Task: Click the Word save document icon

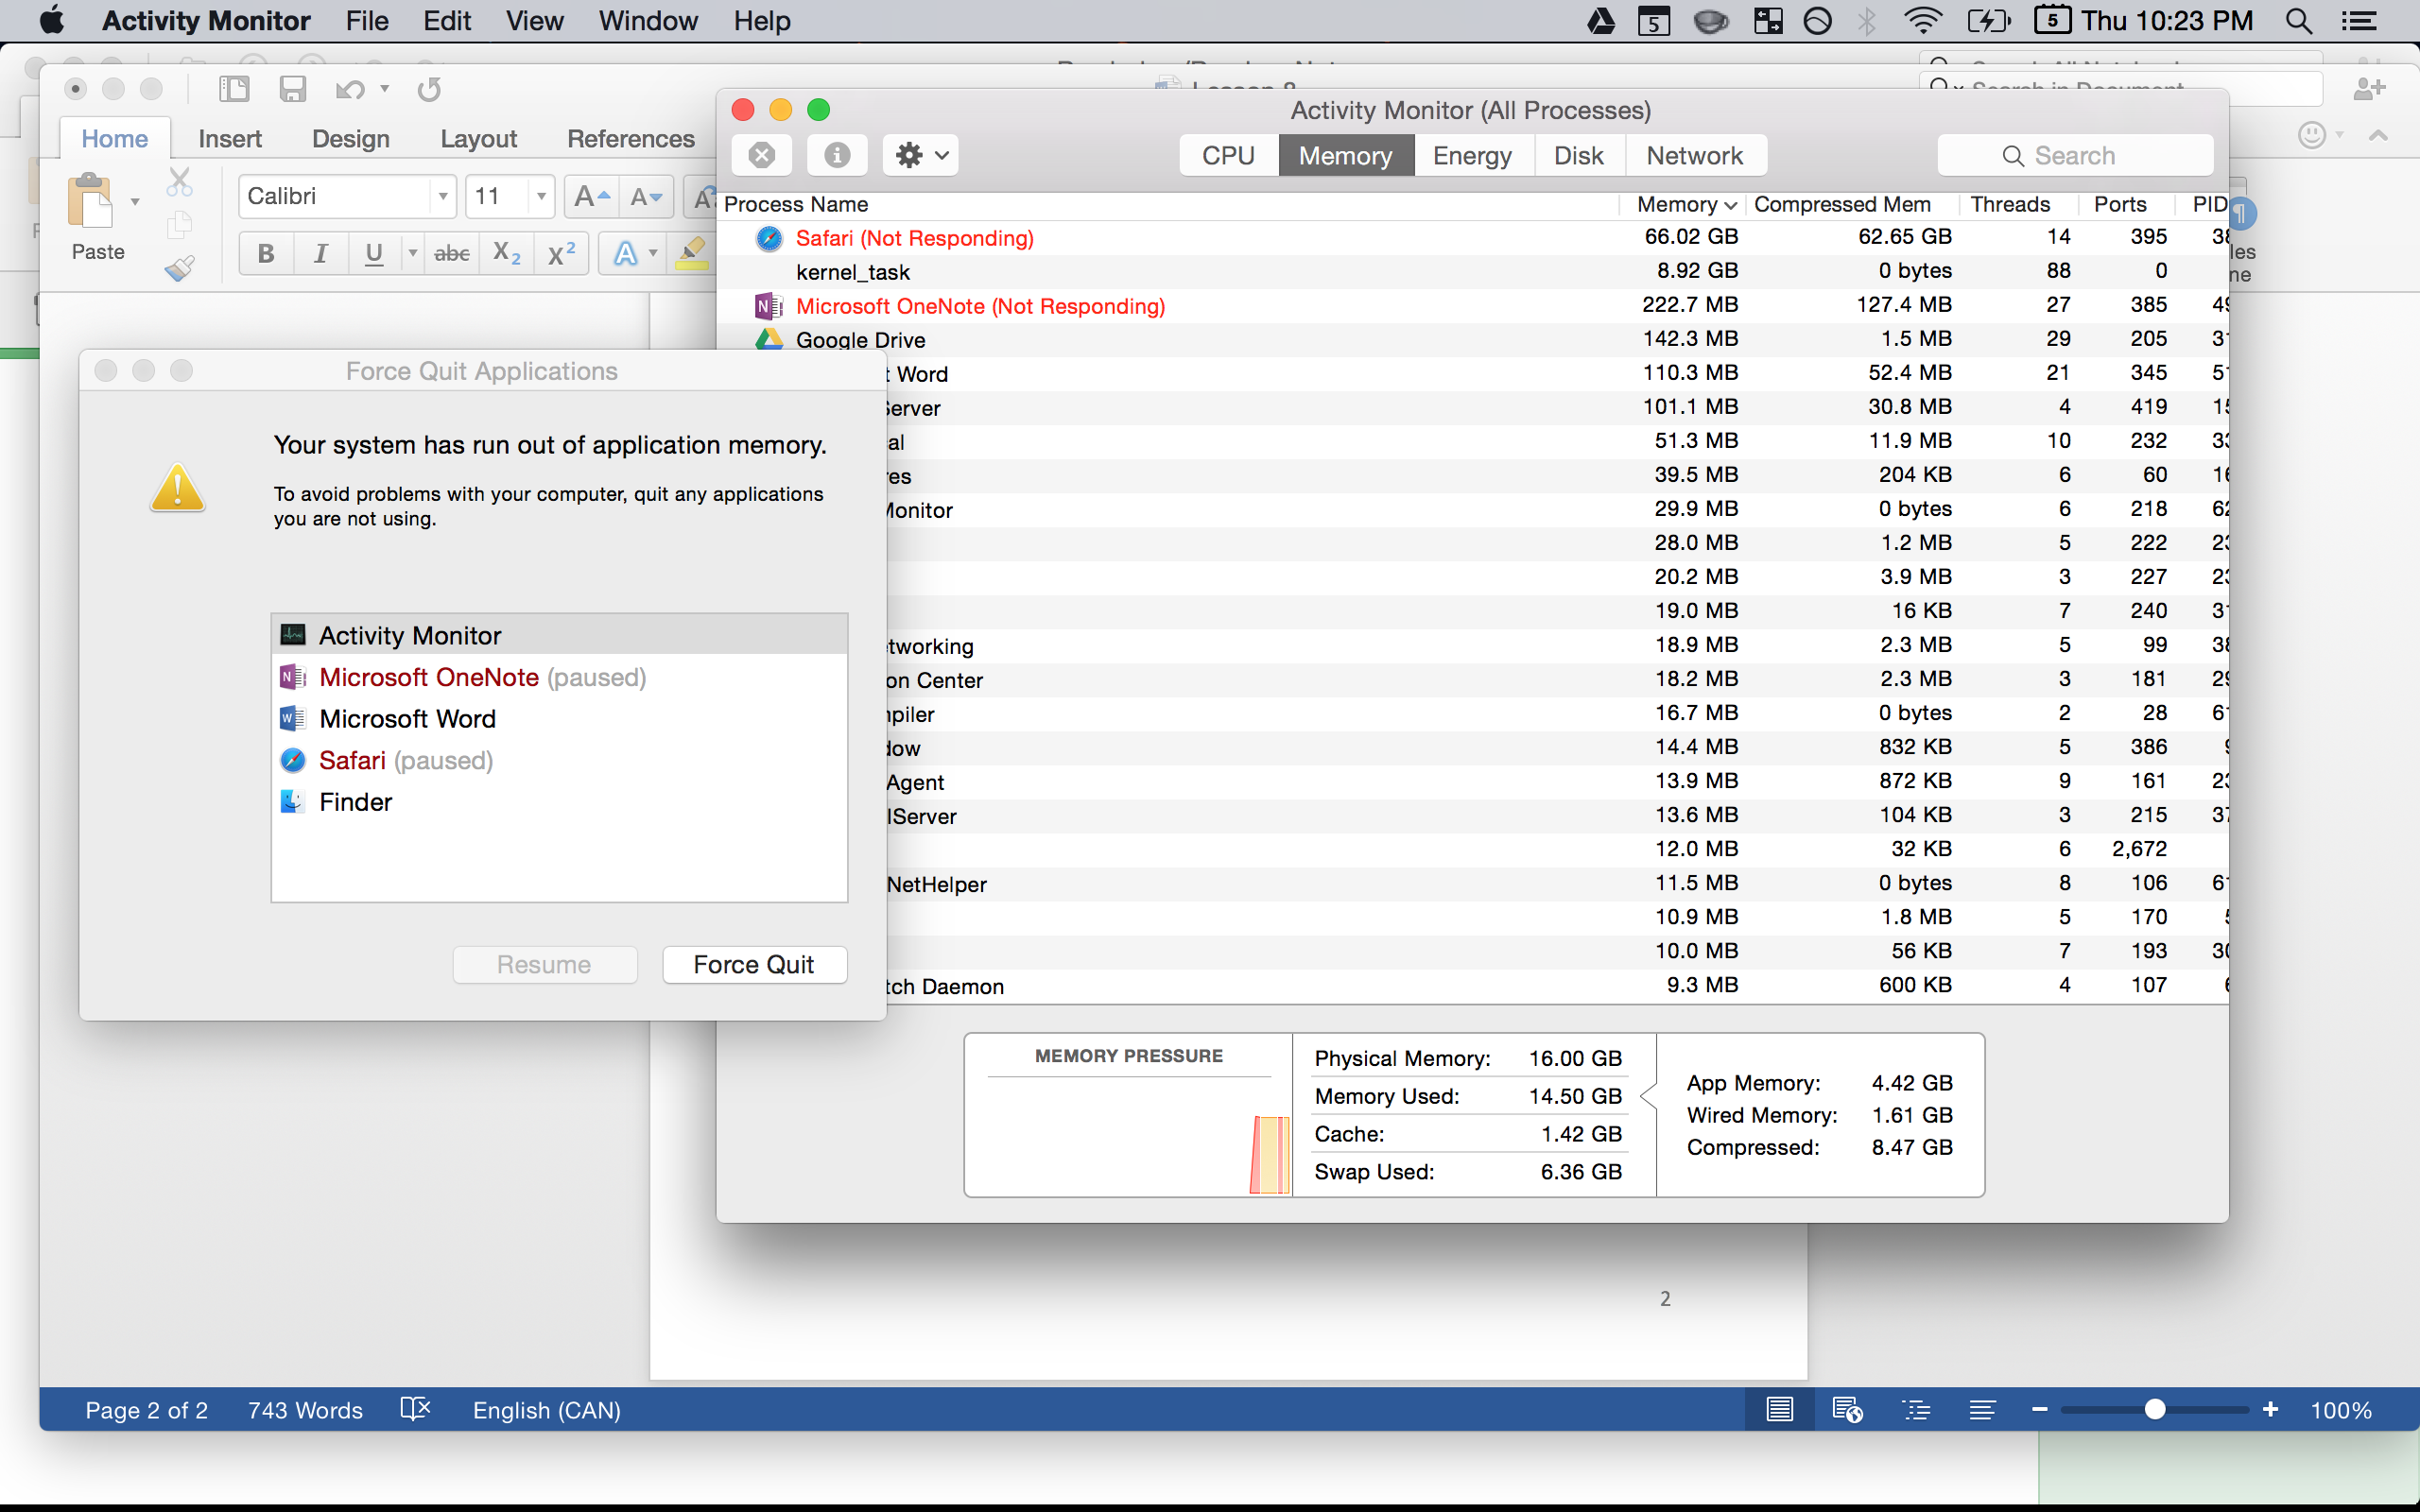Action: click(292, 89)
